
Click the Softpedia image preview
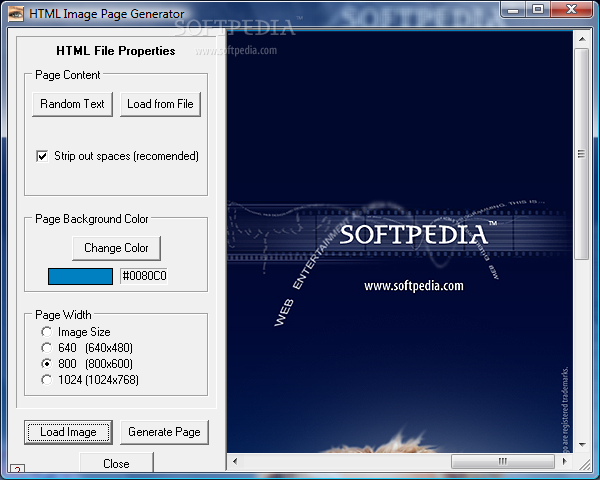click(400, 242)
